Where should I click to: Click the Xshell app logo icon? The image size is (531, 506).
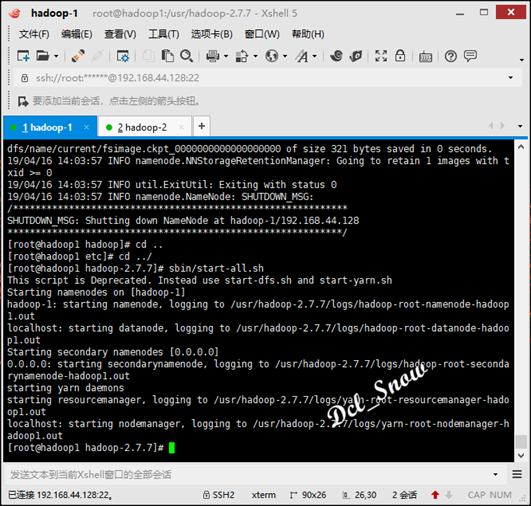click(x=15, y=14)
